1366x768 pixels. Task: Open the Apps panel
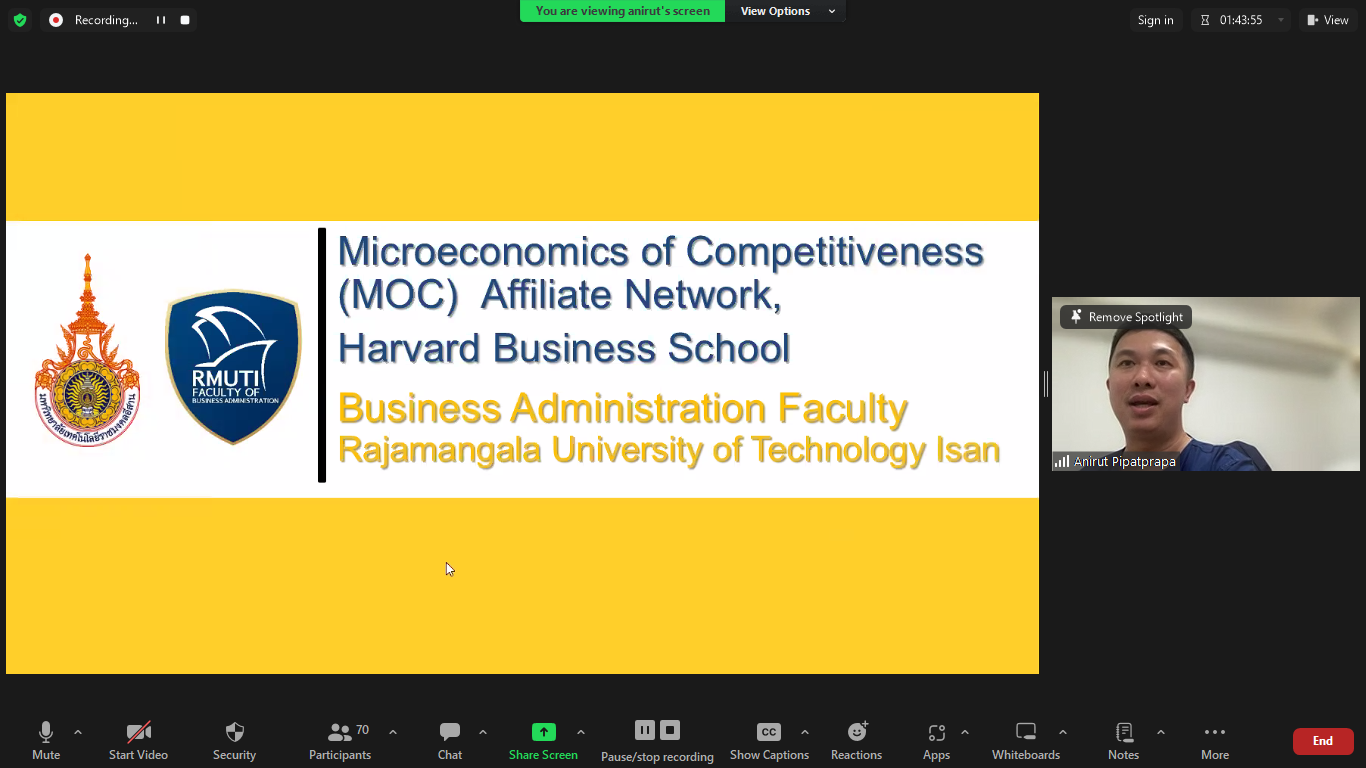[937, 741]
